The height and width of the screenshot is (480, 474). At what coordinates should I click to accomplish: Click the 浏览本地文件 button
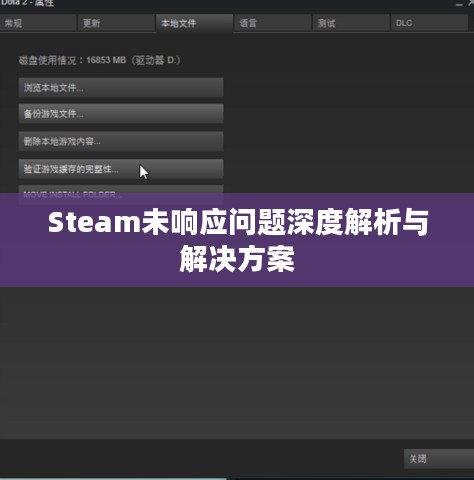click(x=121, y=88)
